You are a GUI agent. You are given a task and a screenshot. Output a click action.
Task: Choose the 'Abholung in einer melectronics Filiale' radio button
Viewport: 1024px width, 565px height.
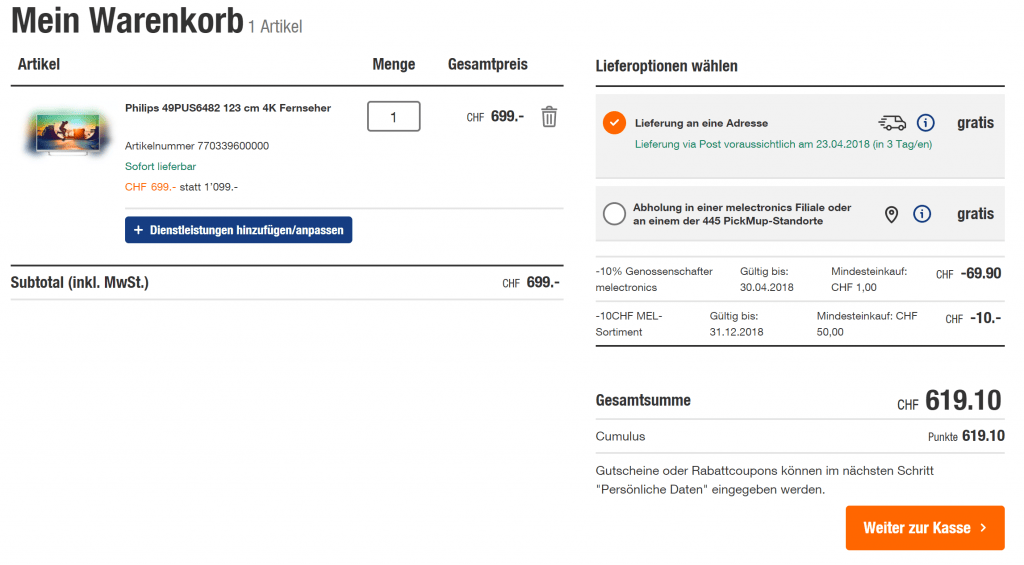(x=614, y=214)
